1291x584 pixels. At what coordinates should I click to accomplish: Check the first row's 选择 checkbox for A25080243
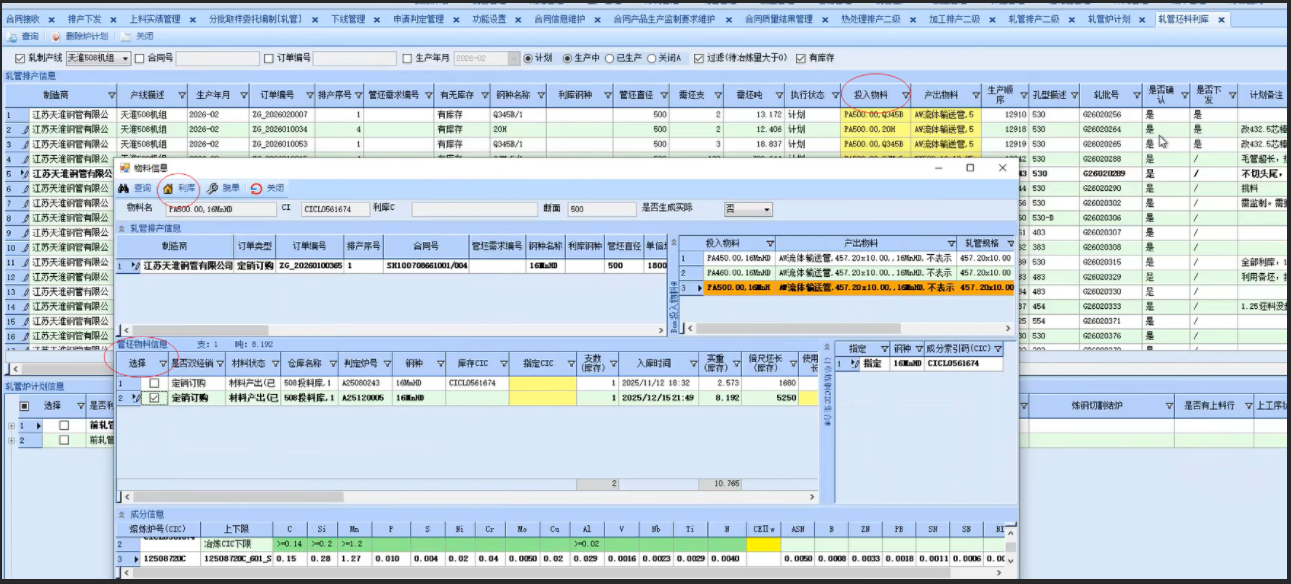(x=154, y=383)
